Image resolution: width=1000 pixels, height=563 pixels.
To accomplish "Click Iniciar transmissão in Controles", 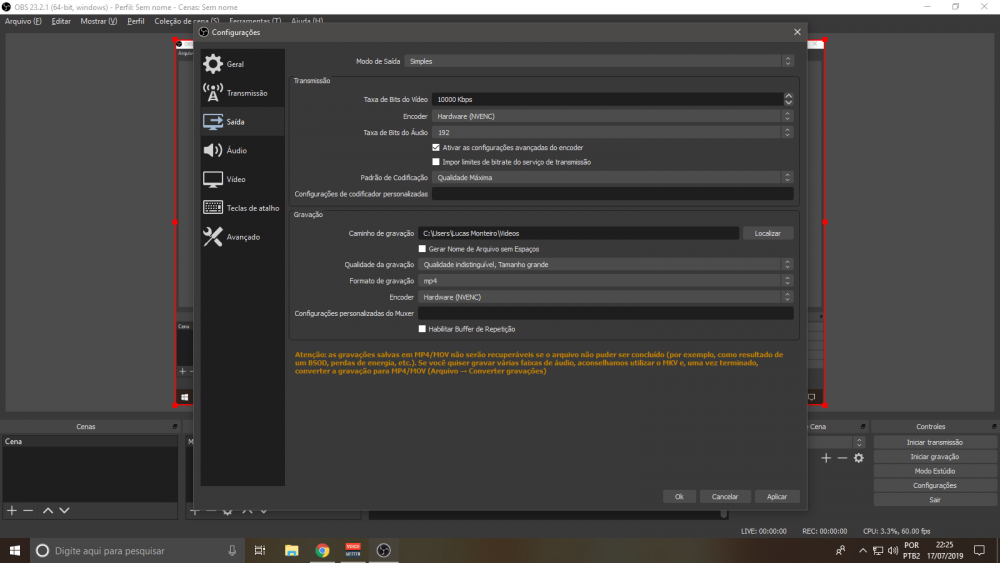I will (x=934, y=442).
